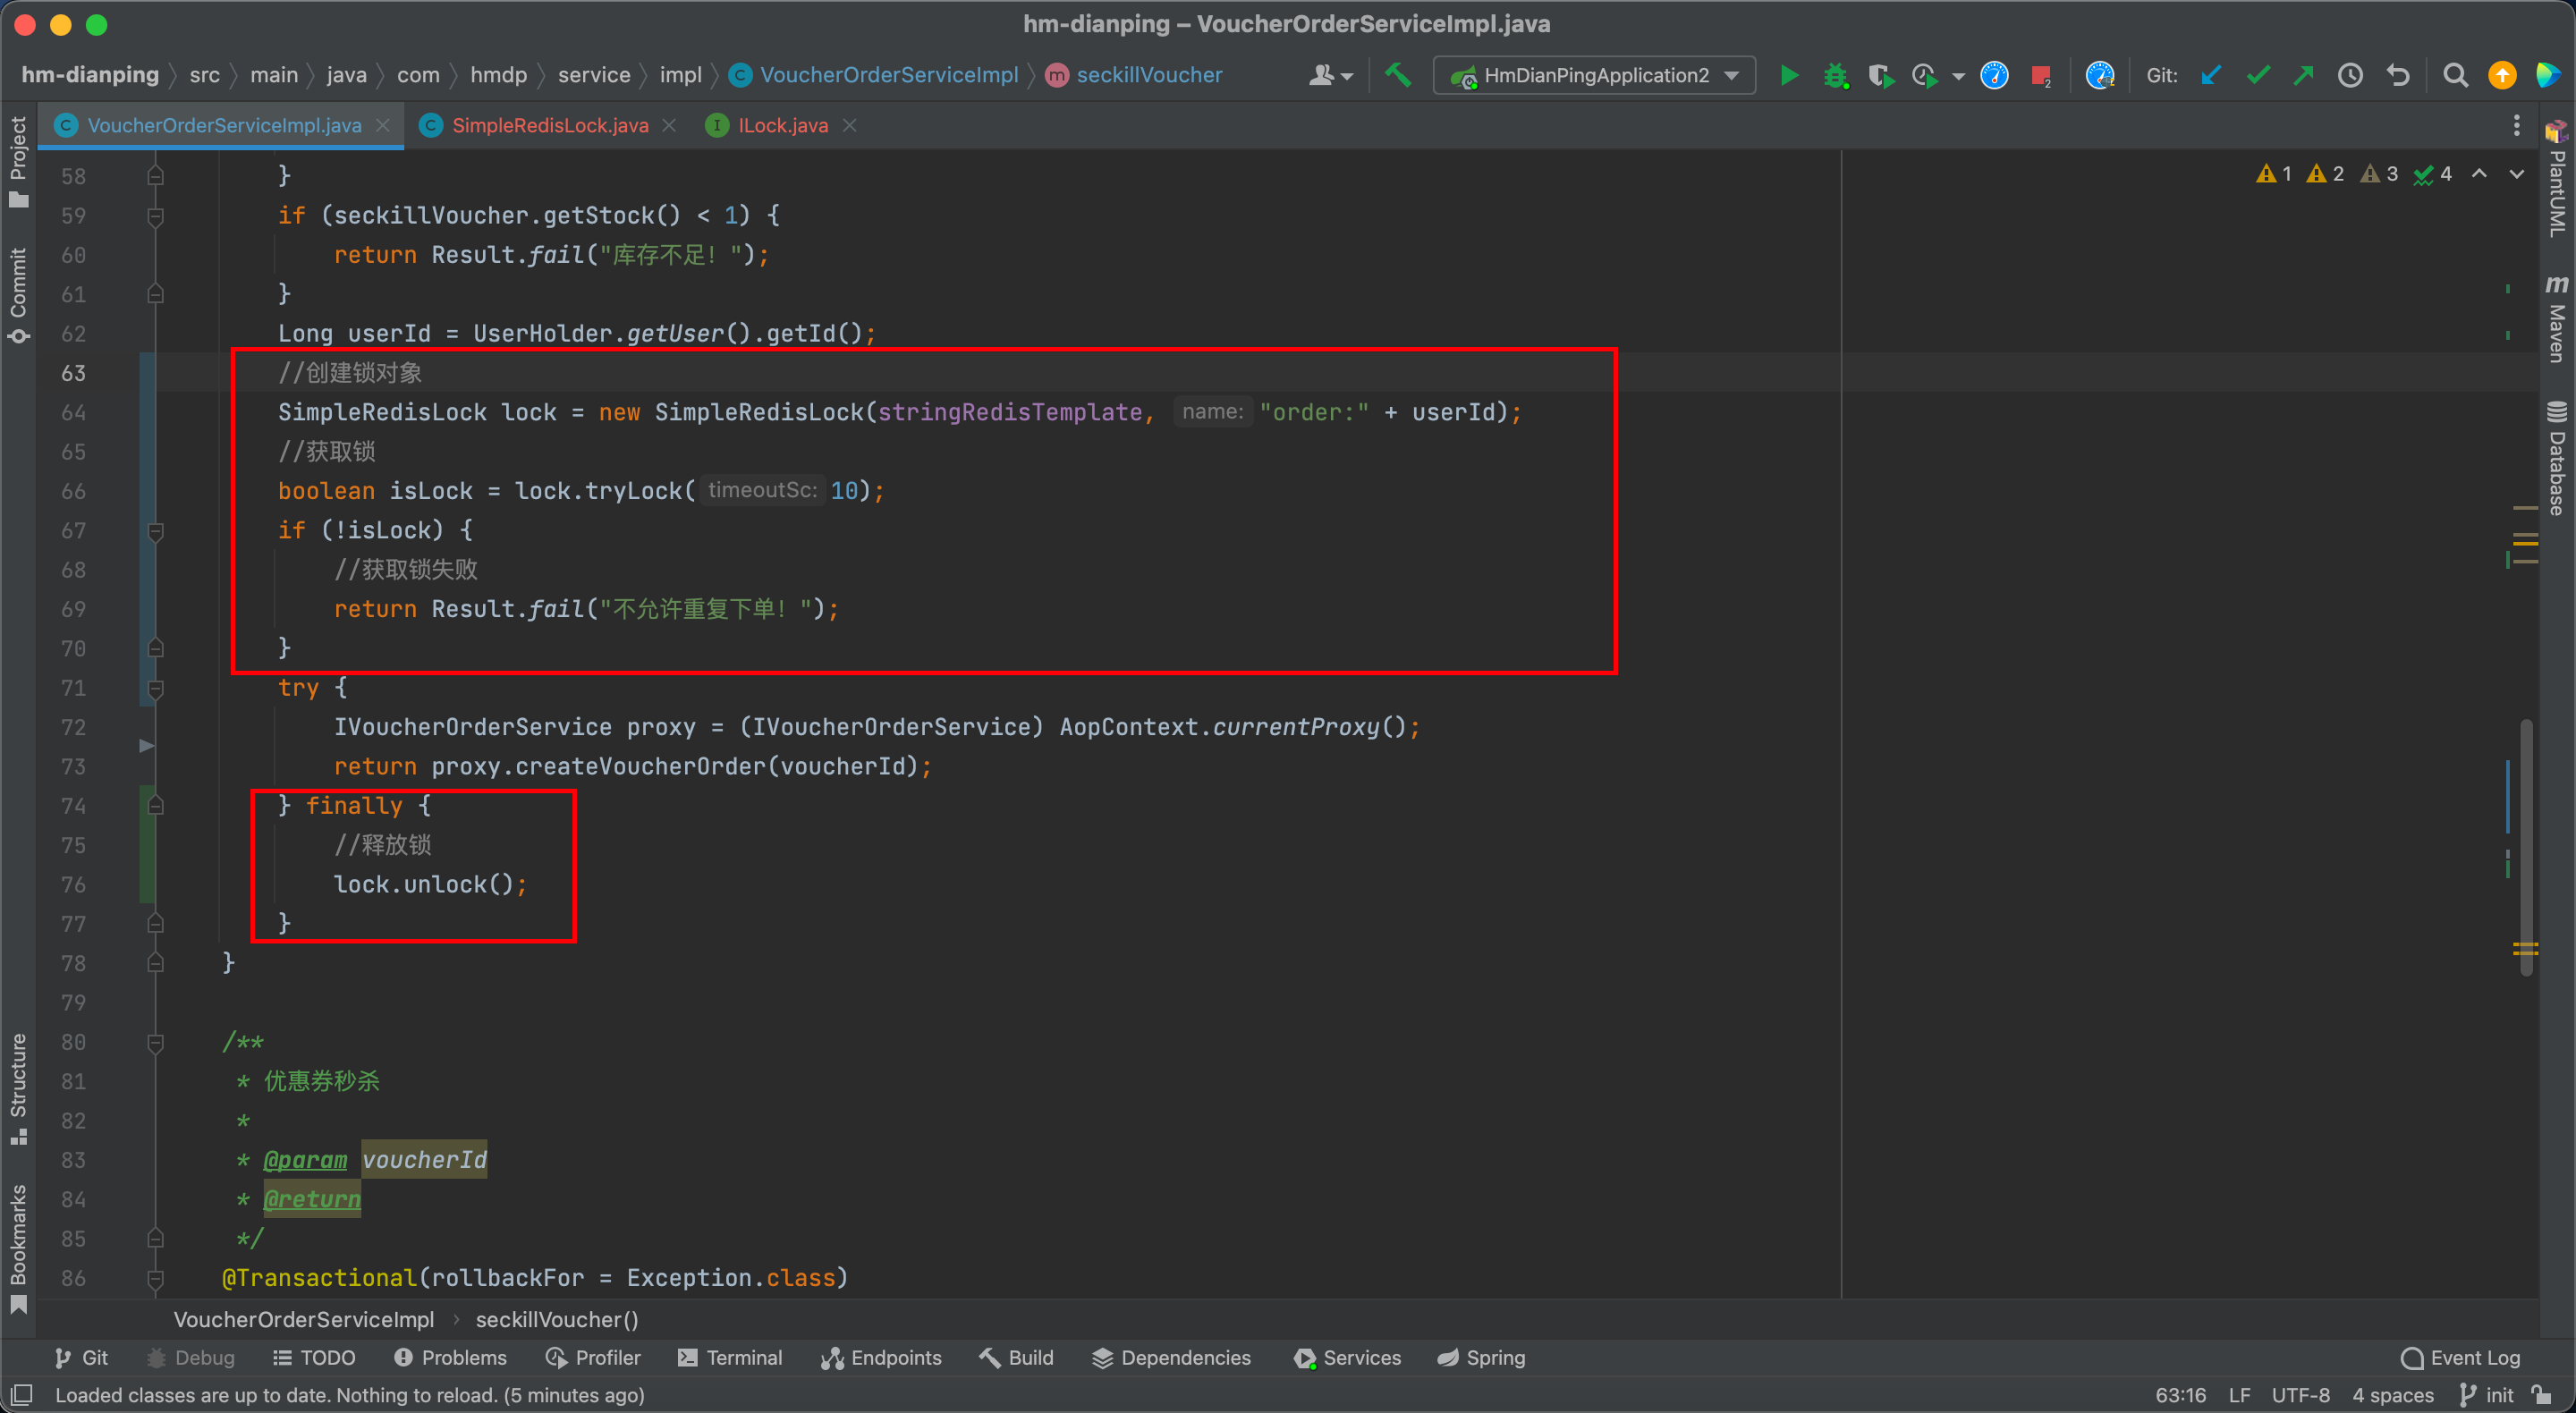Collapse the if block at line 59
Image resolution: width=2576 pixels, height=1413 pixels.
pos(155,216)
